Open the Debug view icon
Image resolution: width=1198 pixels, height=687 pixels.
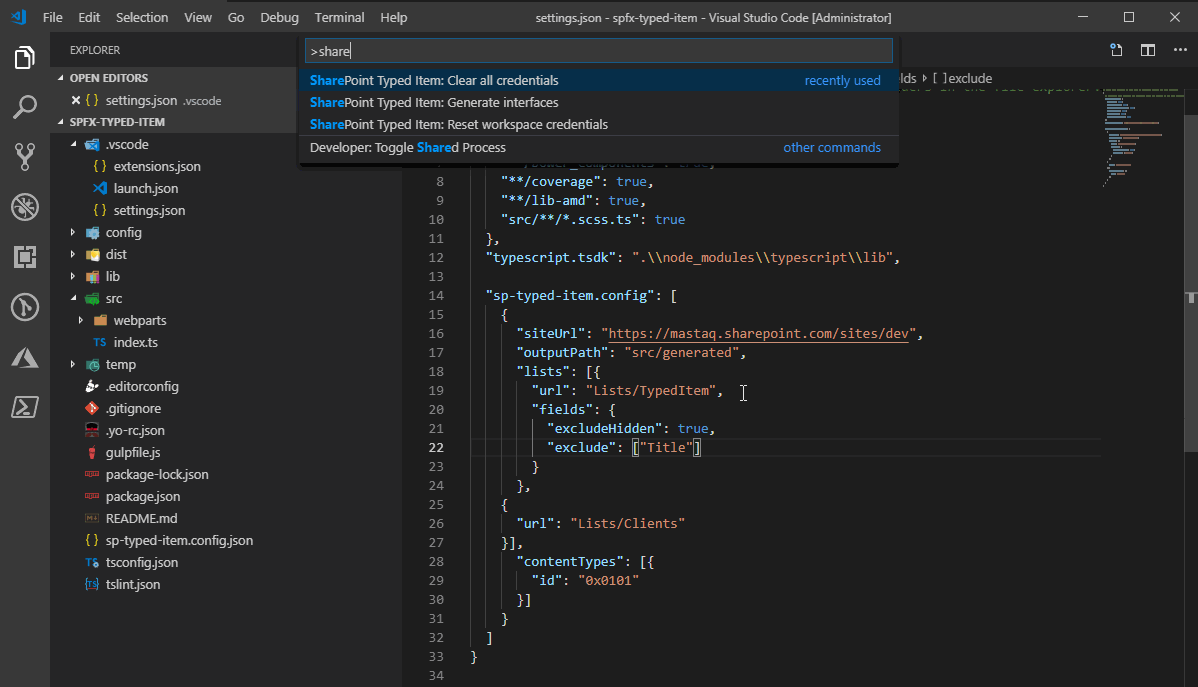click(x=25, y=207)
